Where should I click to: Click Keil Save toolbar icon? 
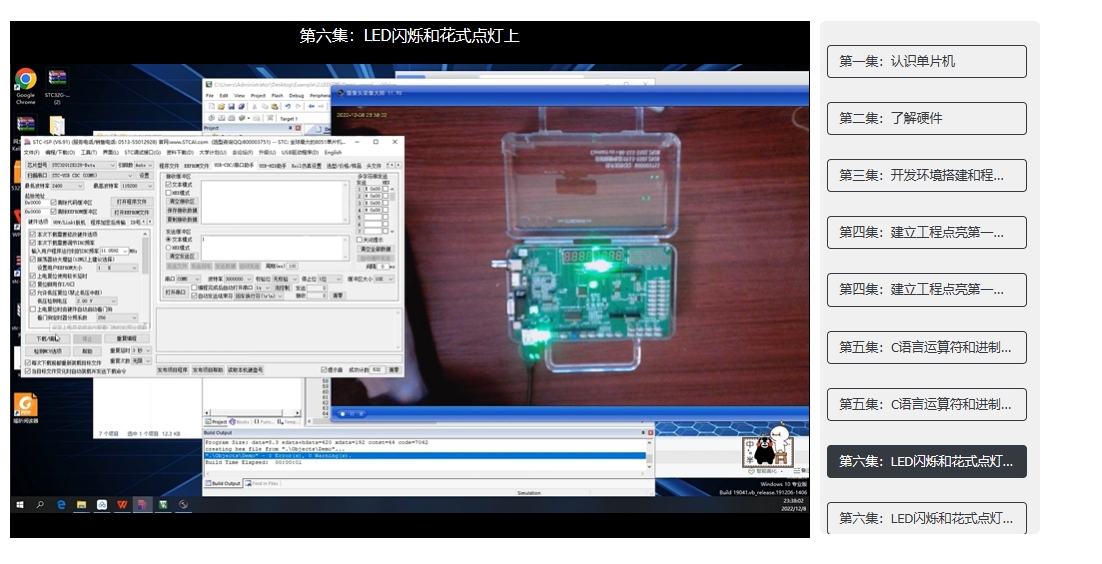[x=231, y=107]
